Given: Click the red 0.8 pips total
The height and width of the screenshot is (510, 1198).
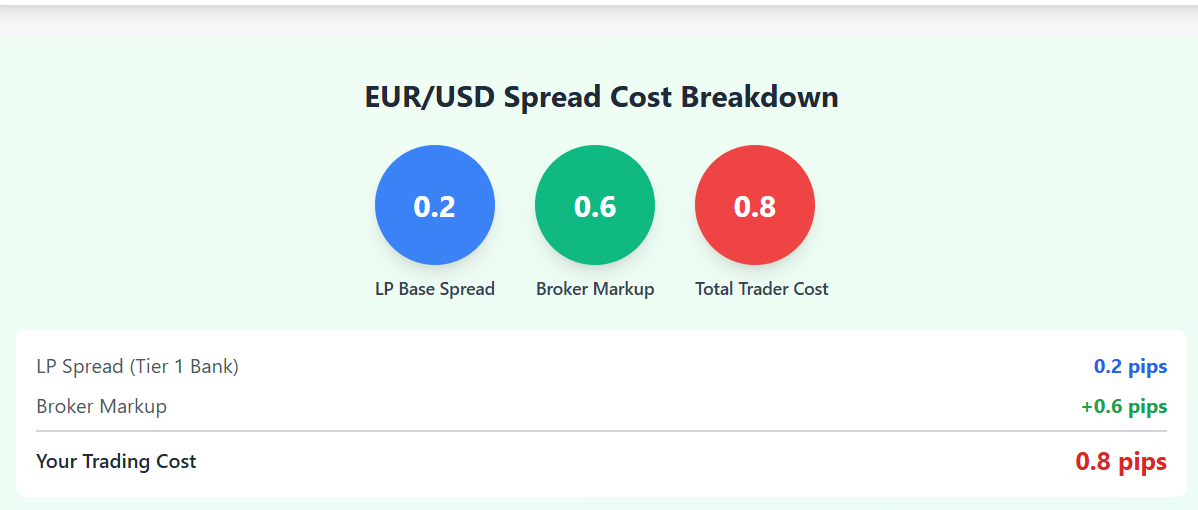Looking at the screenshot, I should 1121,462.
